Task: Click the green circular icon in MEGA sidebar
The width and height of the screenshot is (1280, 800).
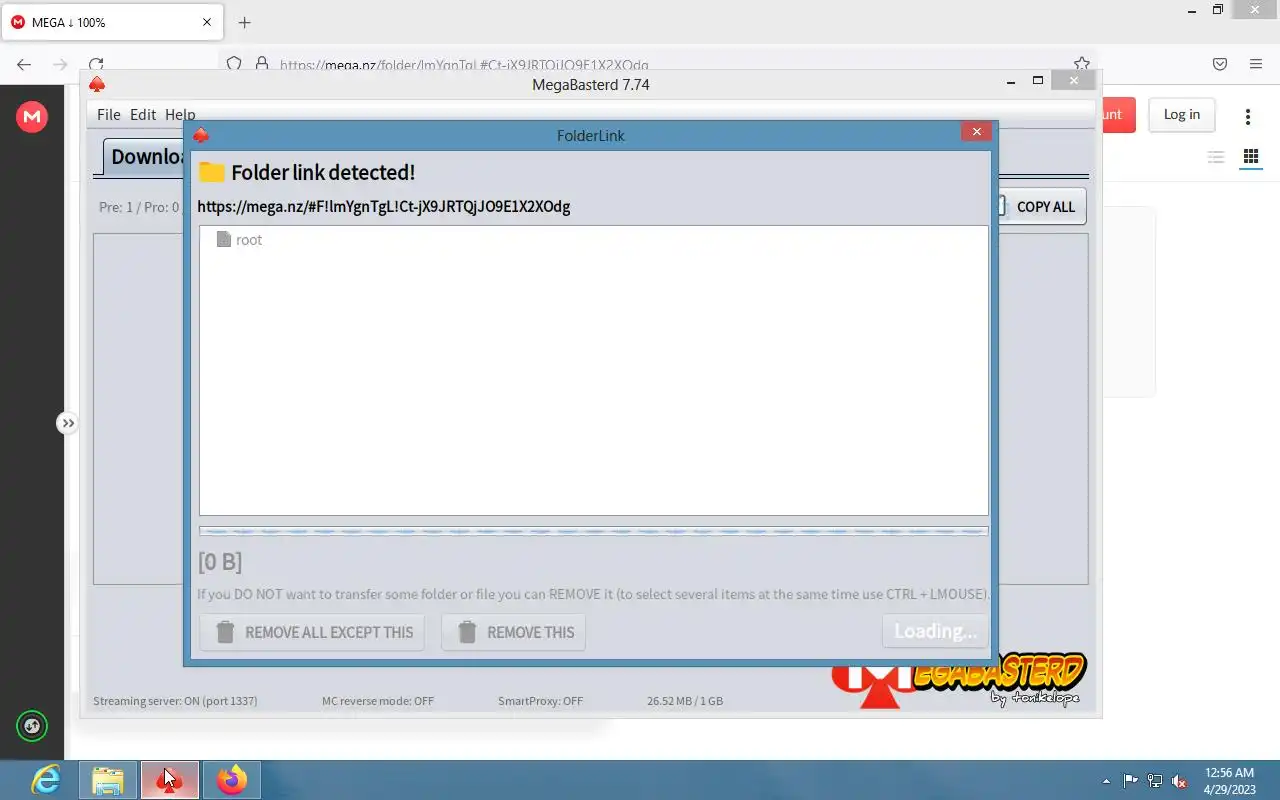Action: [x=32, y=726]
